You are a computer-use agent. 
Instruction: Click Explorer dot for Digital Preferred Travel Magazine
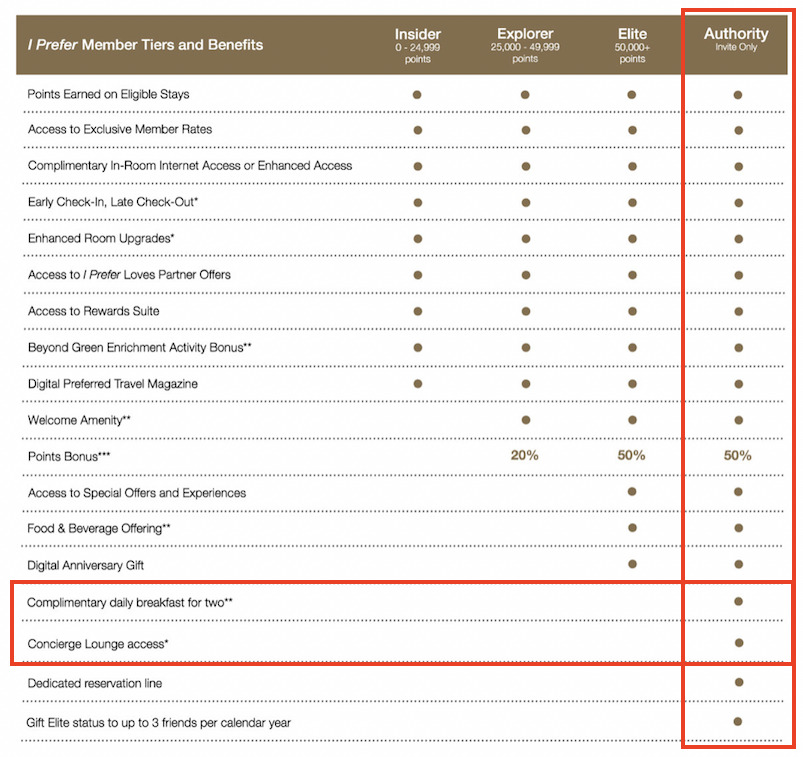coord(526,384)
